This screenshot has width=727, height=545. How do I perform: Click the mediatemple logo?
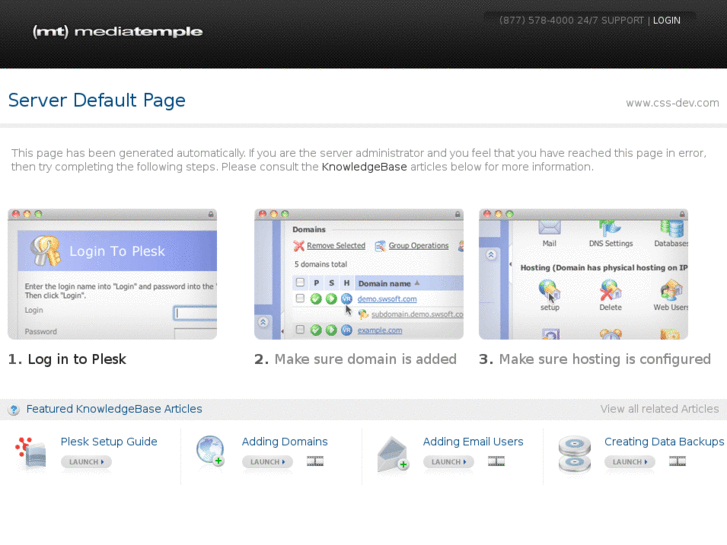pyautogui.click(x=117, y=32)
